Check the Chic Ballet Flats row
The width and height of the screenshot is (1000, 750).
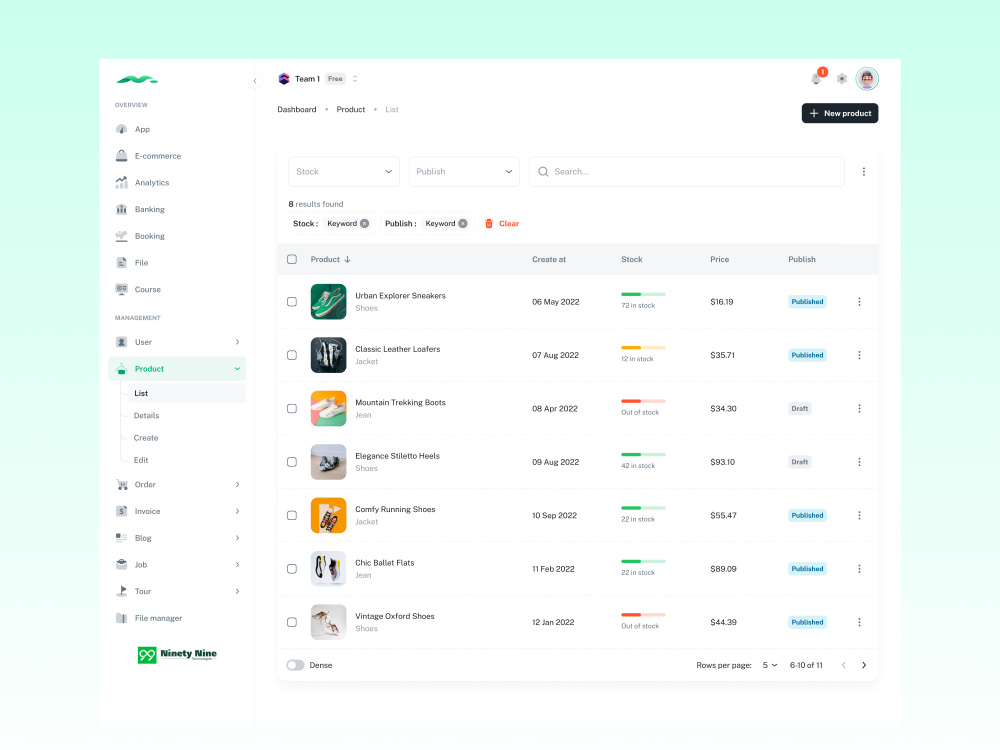coord(292,569)
